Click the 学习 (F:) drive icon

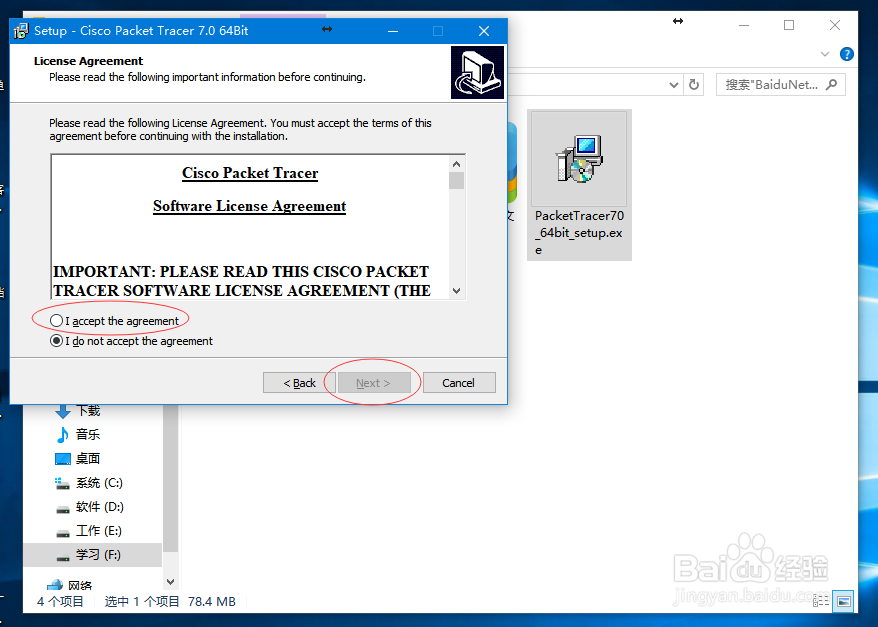coord(63,557)
